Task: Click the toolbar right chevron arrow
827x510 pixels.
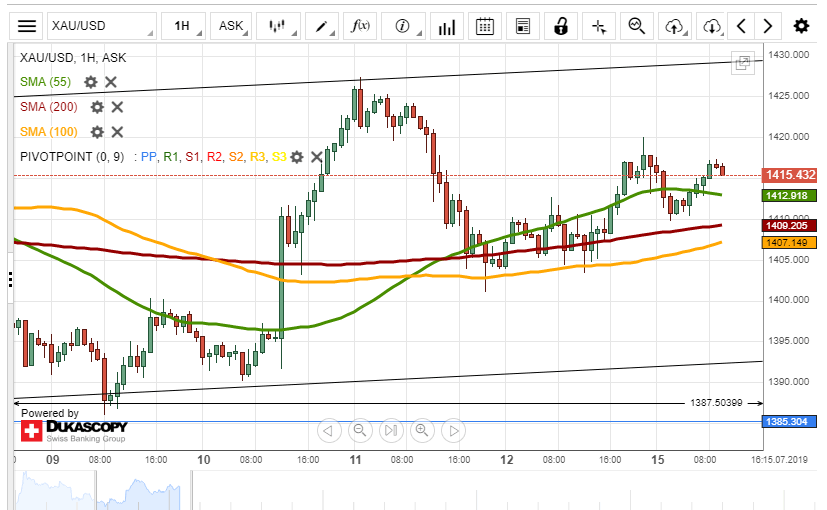Action: click(768, 26)
